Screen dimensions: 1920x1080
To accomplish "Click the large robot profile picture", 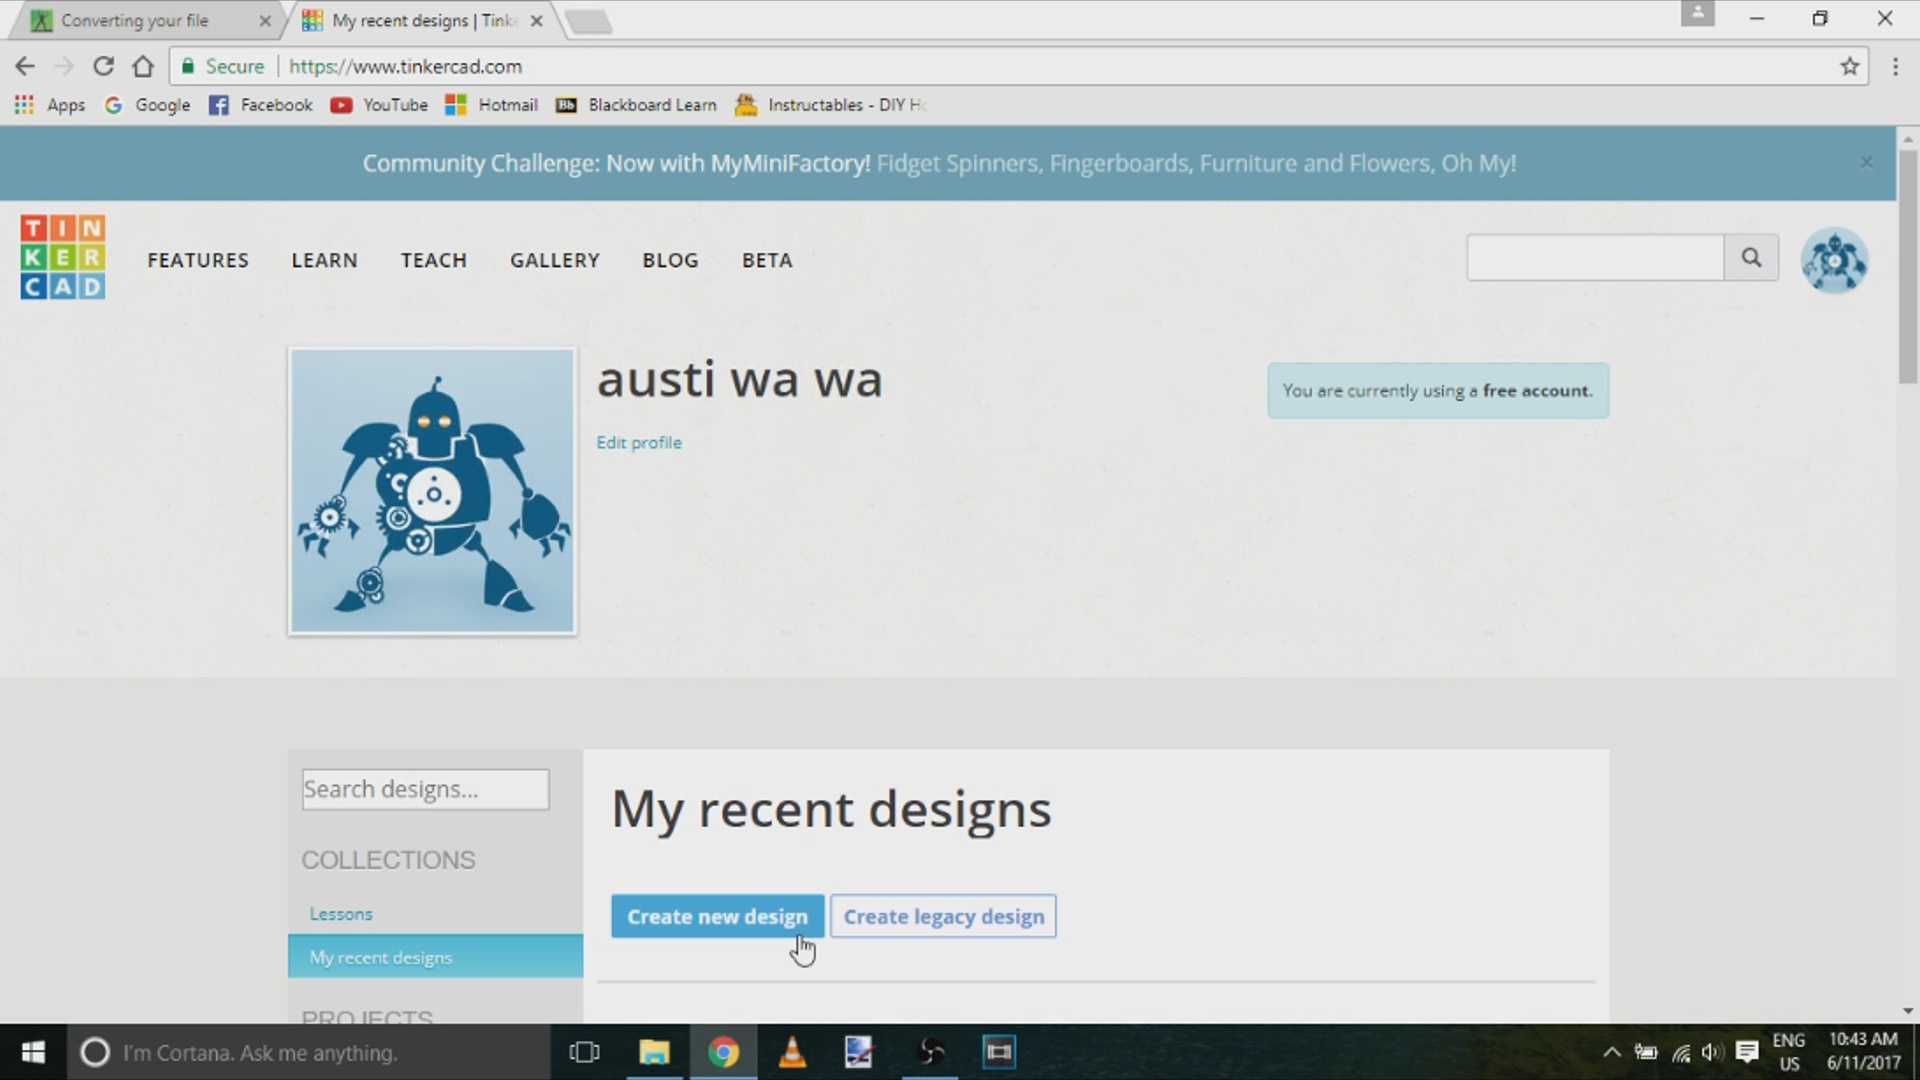I will (x=432, y=491).
